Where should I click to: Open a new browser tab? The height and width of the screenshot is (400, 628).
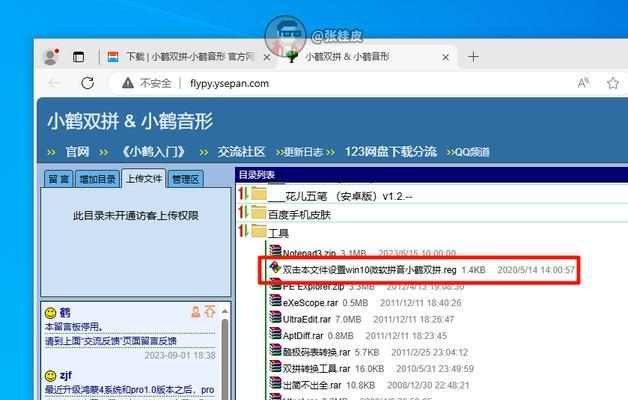[x=473, y=57]
